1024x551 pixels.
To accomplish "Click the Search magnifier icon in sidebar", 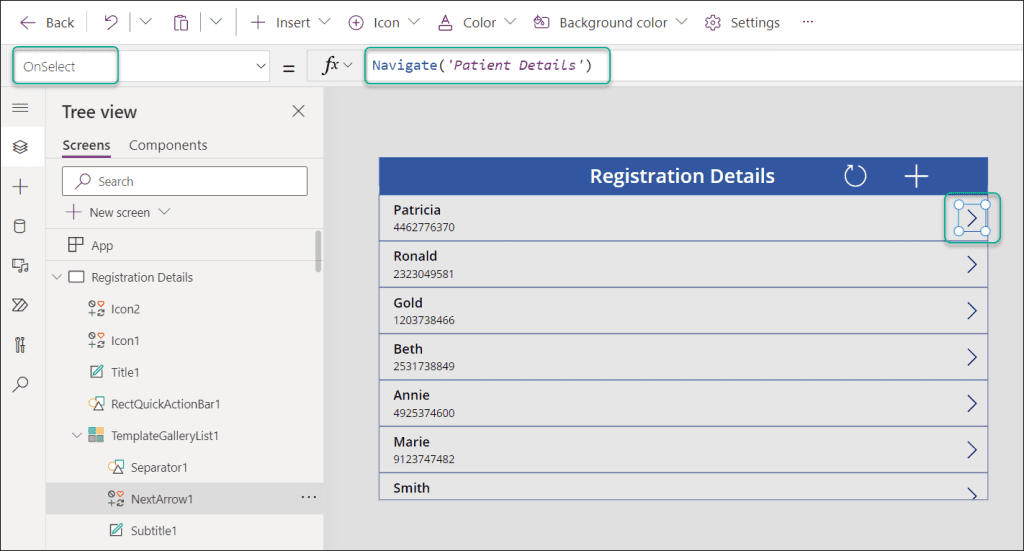I will point(21,384).
